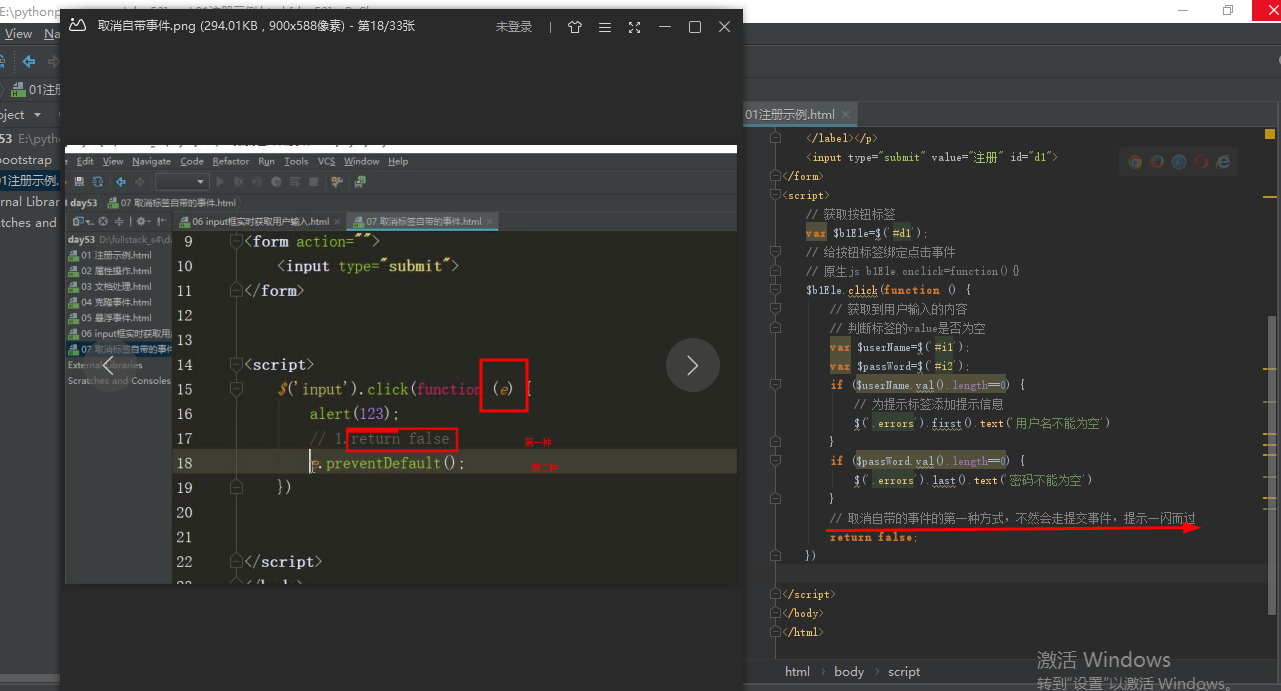Select External Libraries in project tree
Screen dimensions: 1281x691
(x=30, y=202)
